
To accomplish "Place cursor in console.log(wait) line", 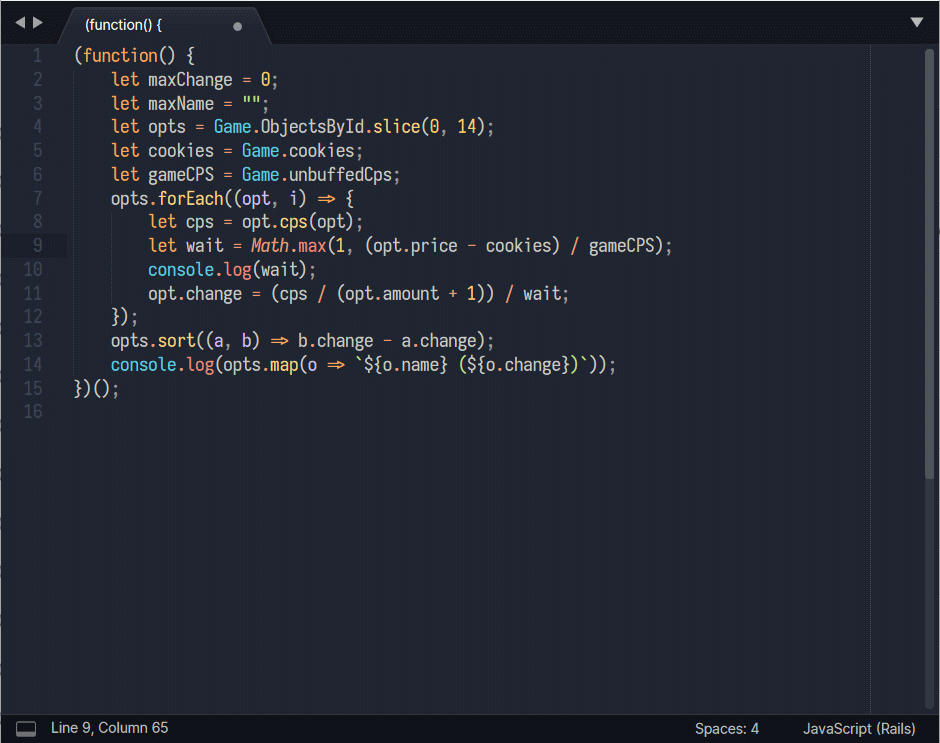I will [x=231, y=270].
